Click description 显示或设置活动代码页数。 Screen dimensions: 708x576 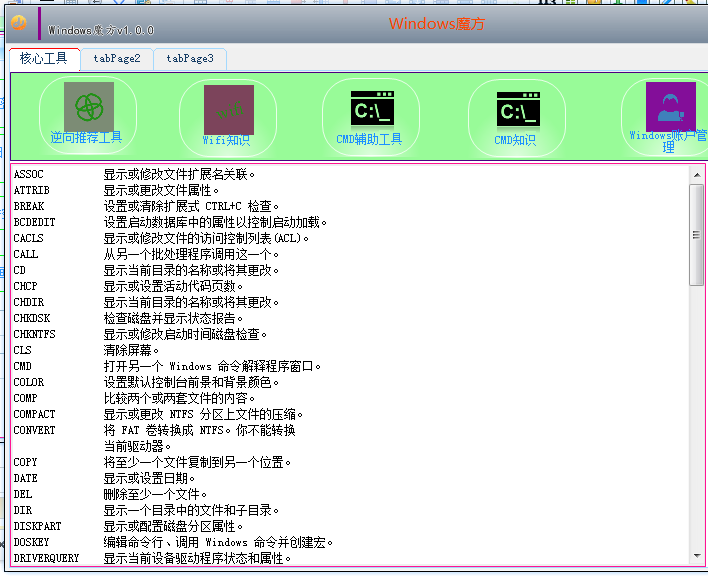173,286
